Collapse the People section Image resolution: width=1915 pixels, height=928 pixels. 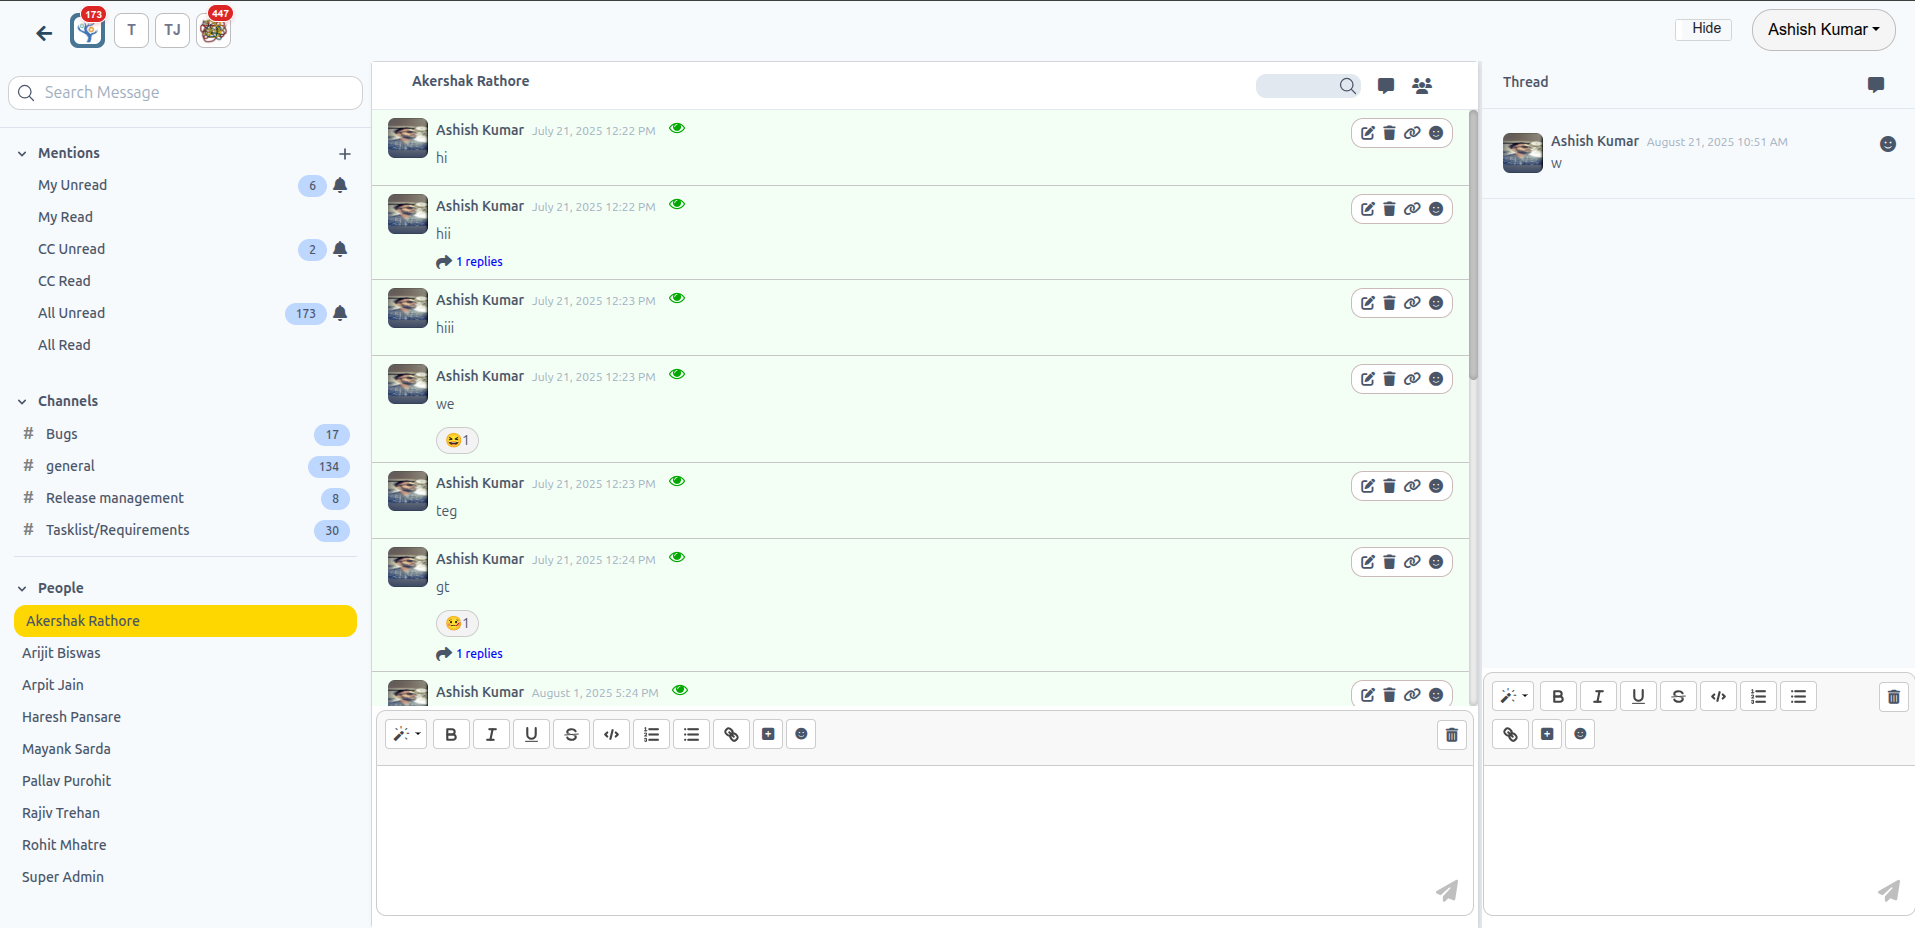click(x=22, y=589)
